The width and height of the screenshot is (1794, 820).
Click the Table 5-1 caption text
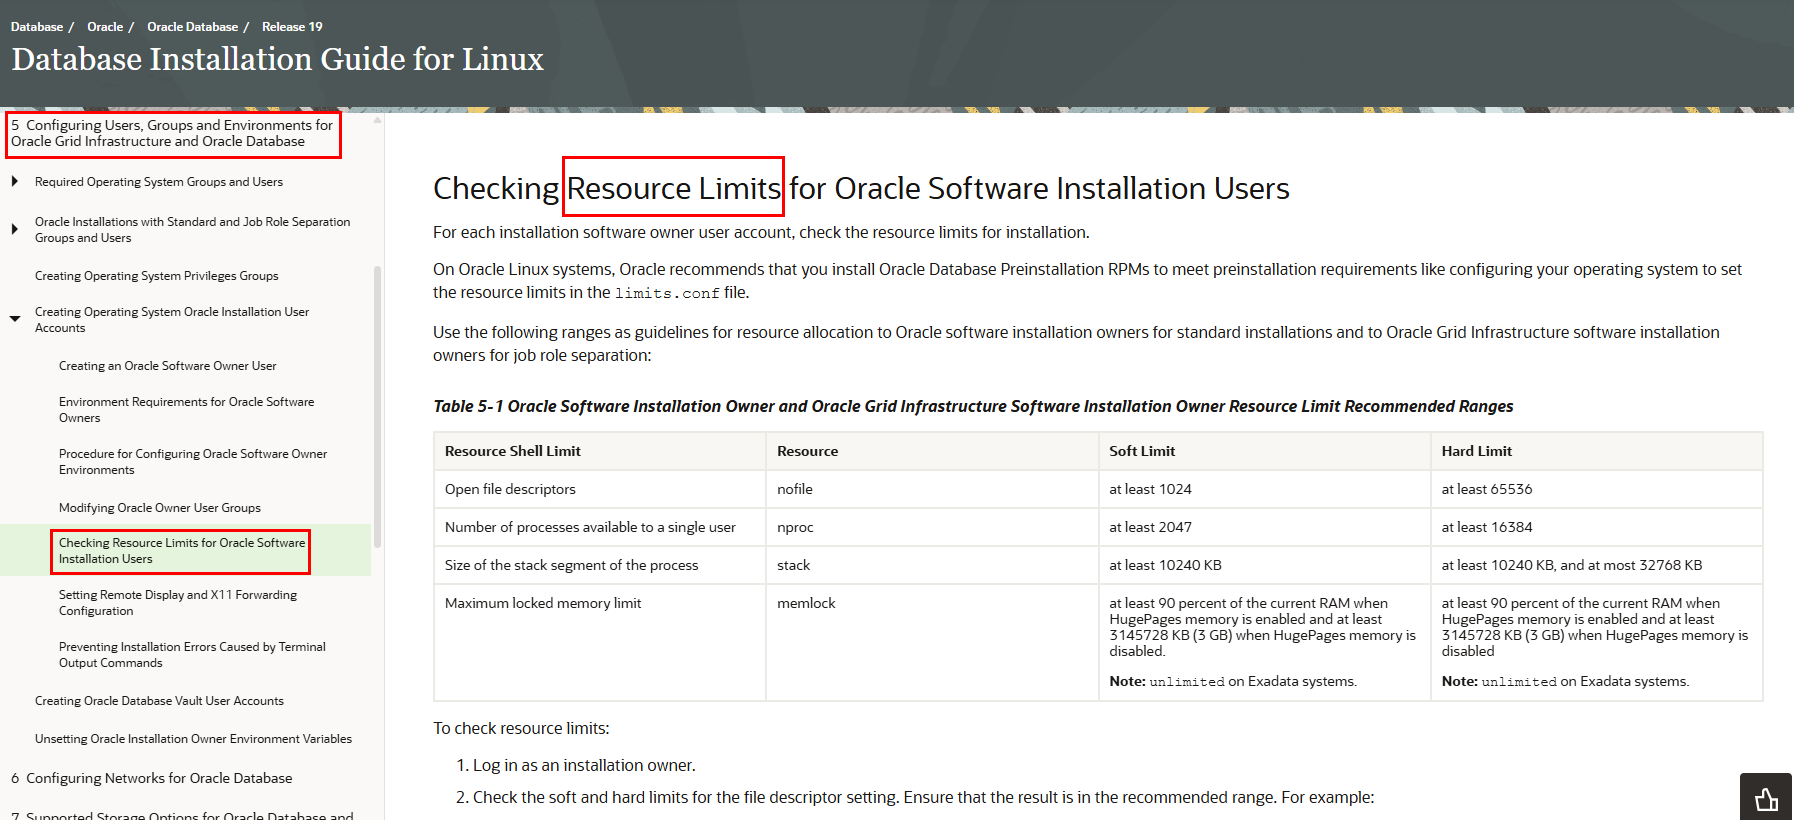(973, 406)
